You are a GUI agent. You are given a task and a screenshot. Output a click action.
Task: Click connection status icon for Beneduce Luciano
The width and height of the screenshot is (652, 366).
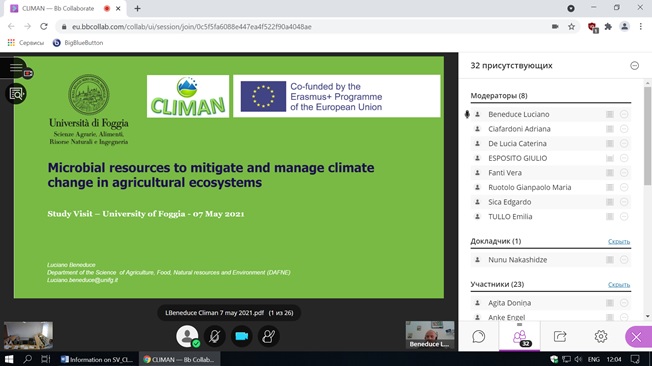[x=610, y=114]
